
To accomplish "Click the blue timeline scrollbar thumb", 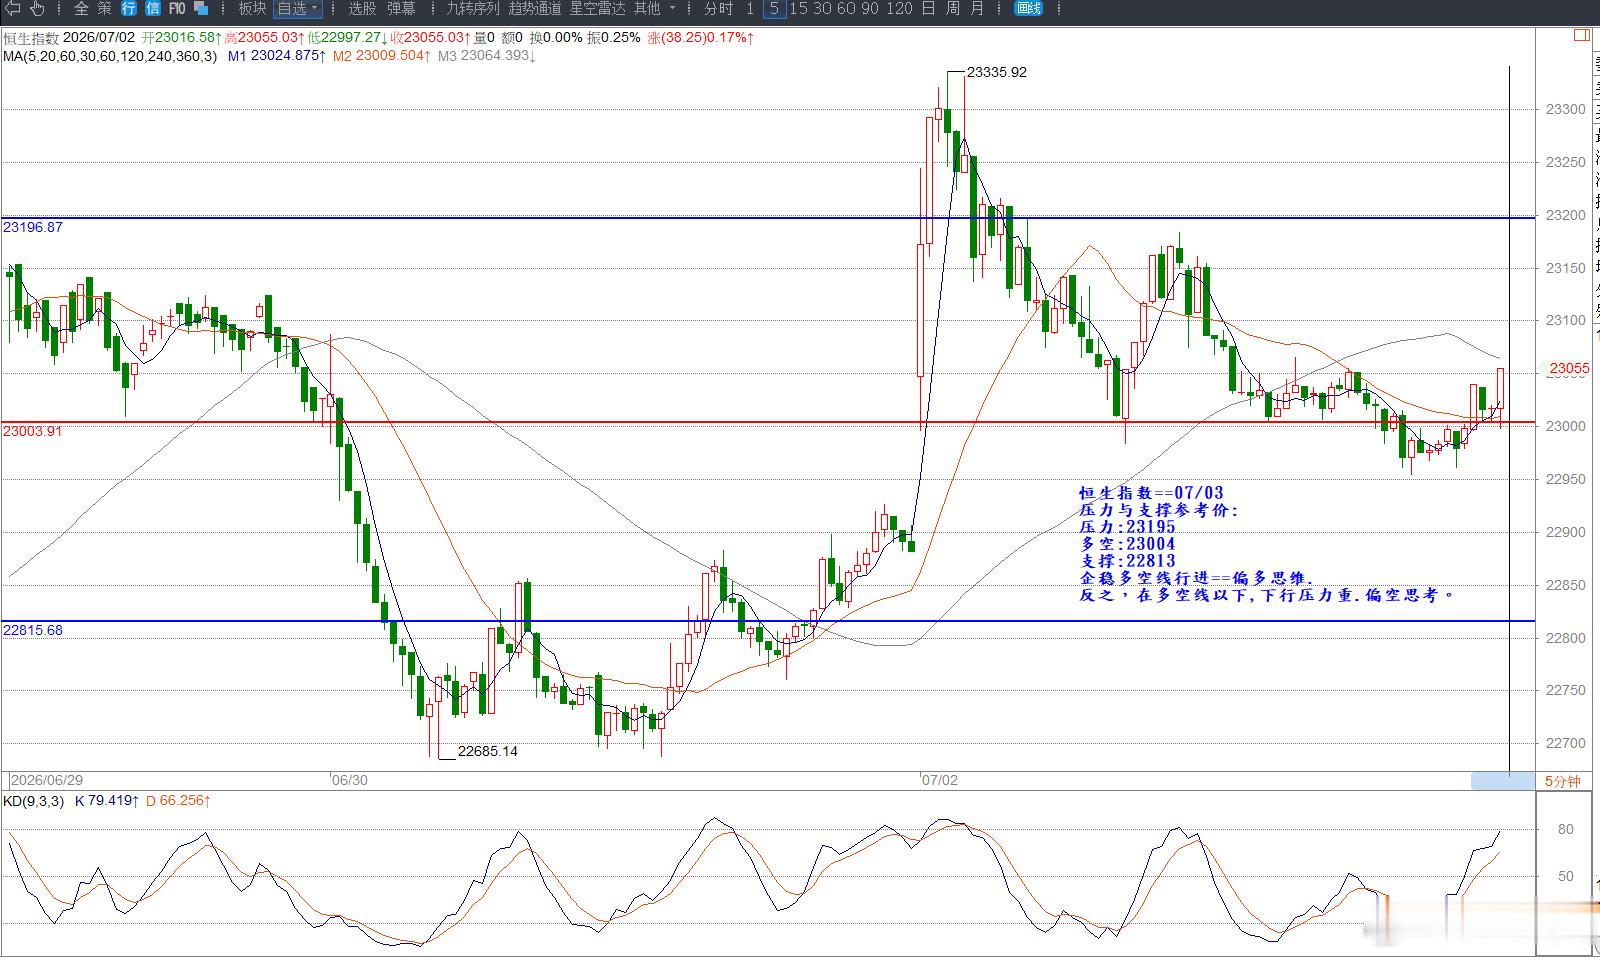I will click(1502, 781).
